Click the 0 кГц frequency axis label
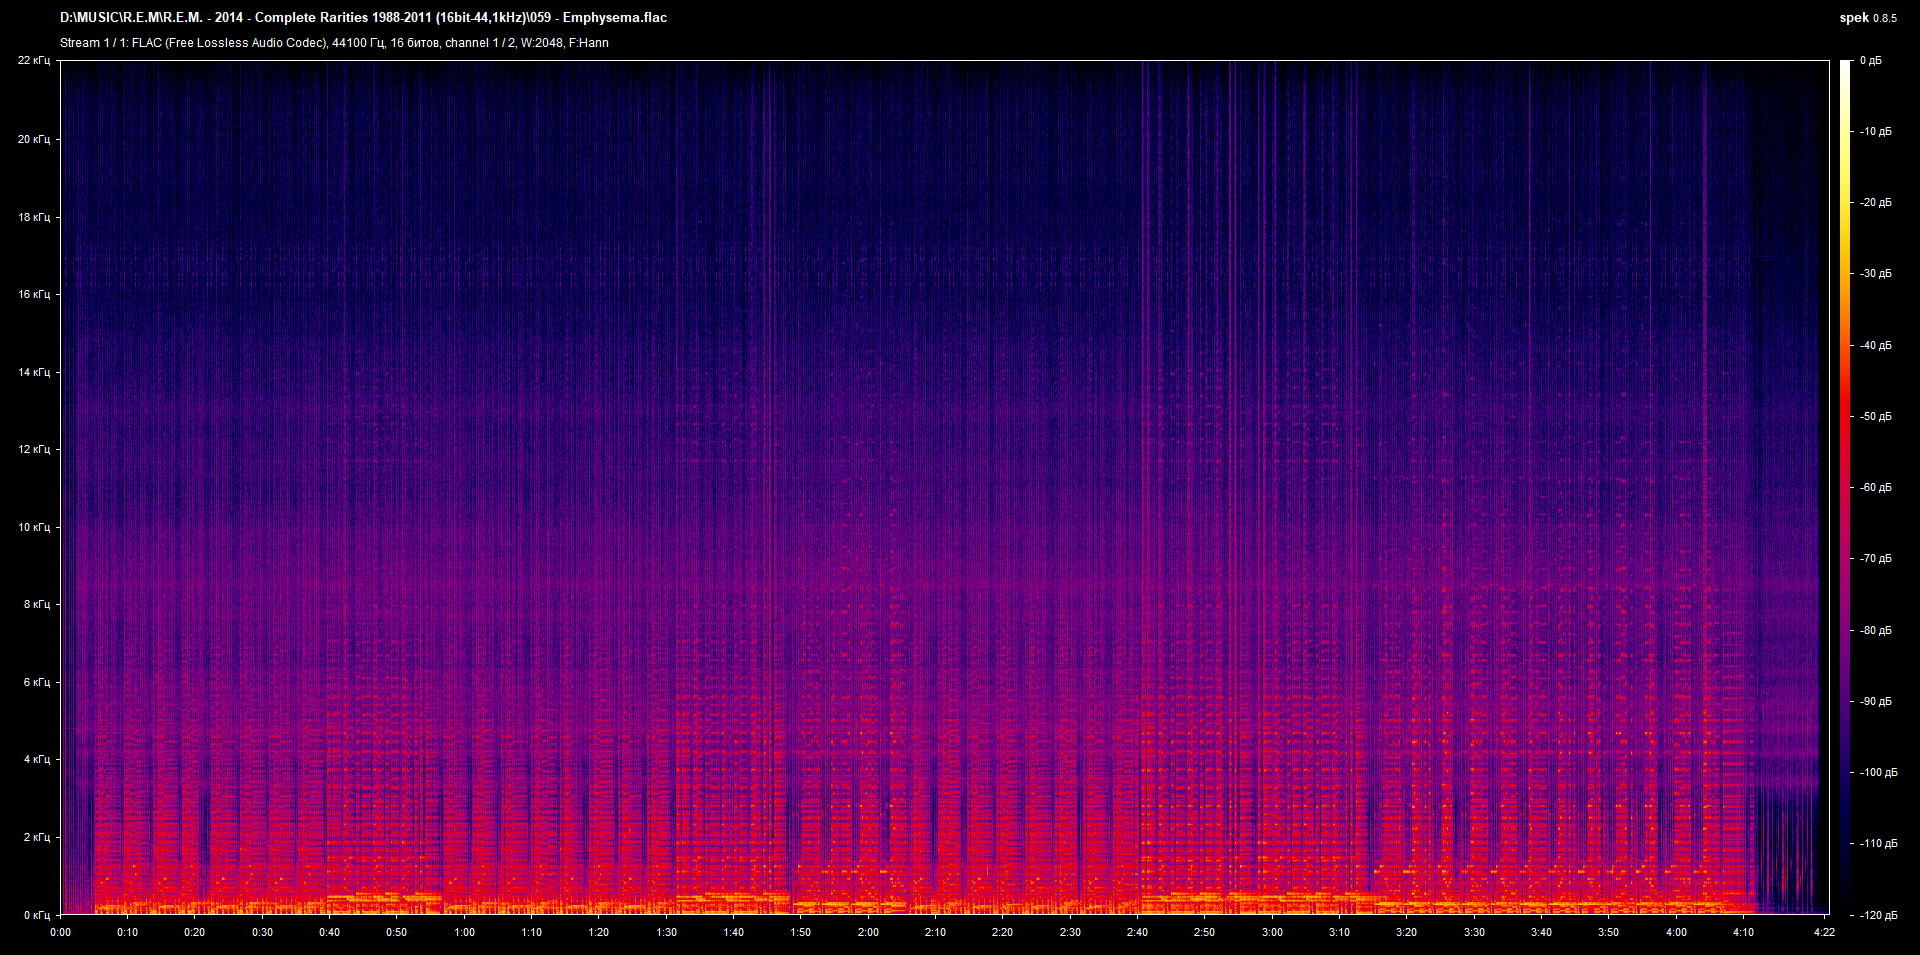 pos(36,915)
